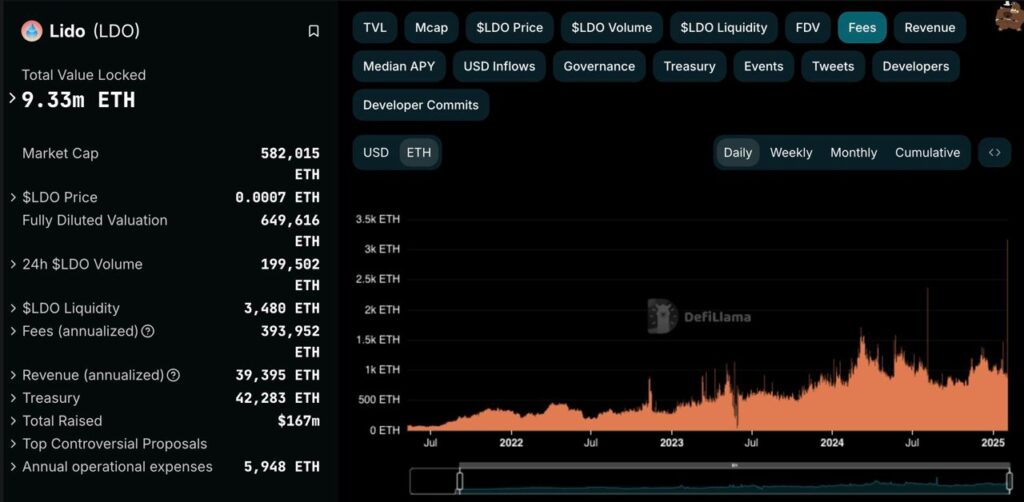Viewport: 1024px width, 502px height.
Task: Click the 9.33m ETH TVL value
Action: coord(79,100)
